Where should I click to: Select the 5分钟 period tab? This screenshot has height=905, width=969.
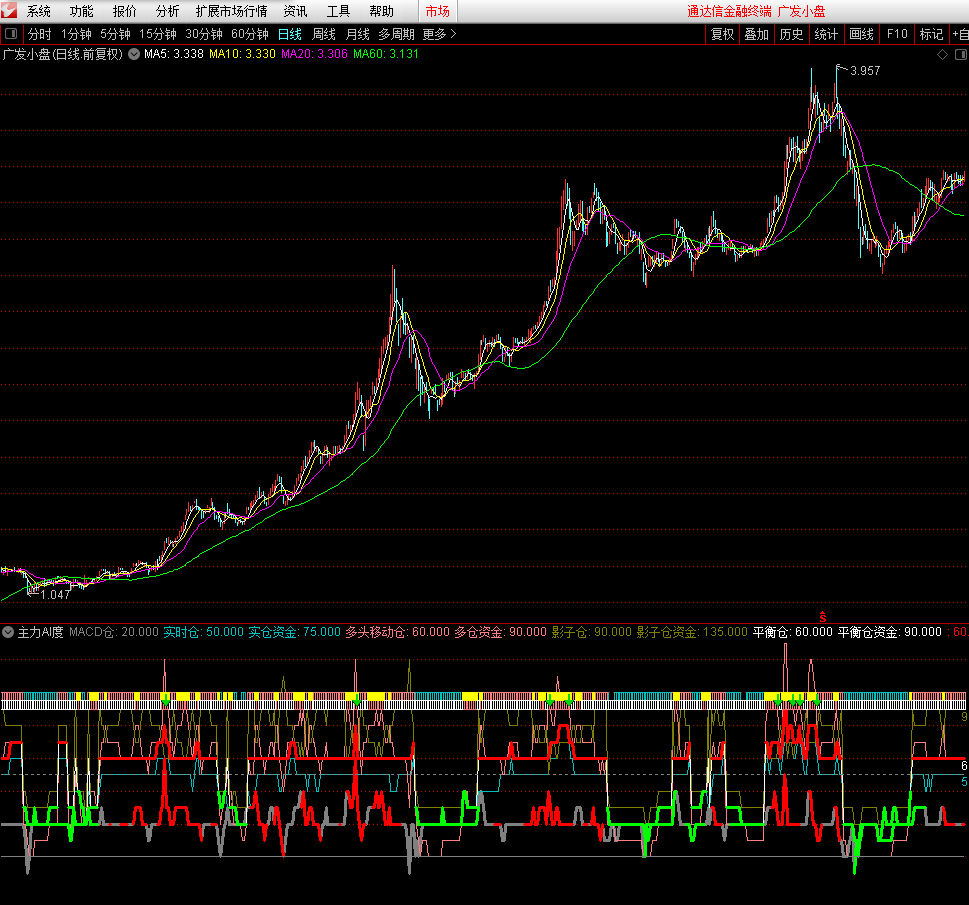click(116, 34)
